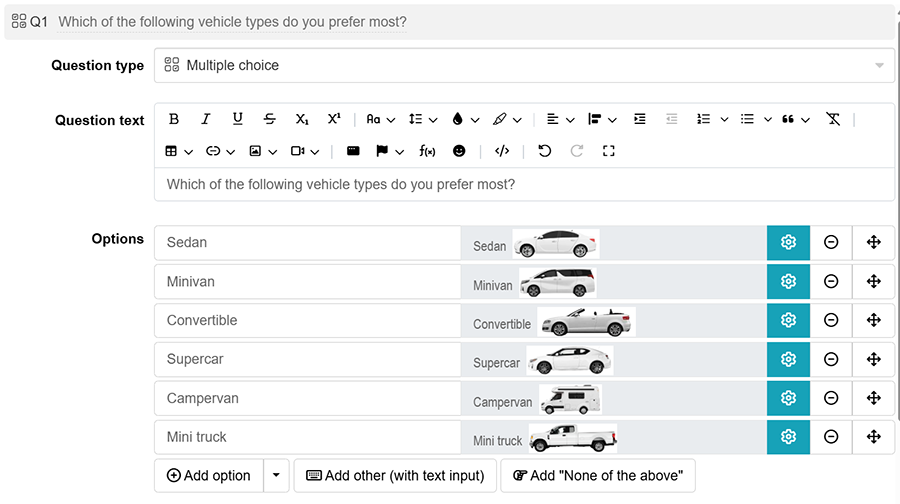Apply subscript formatting
The width and height of the screenshot is (900, 504).
302,119
